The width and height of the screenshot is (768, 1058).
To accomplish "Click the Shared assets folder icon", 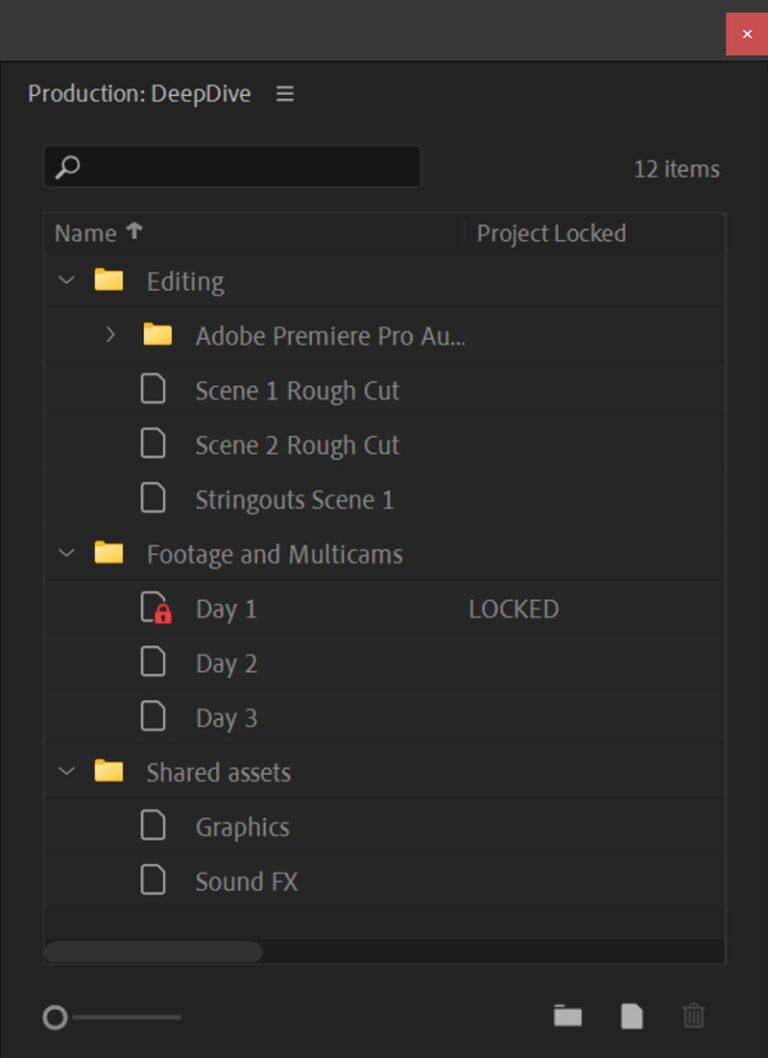I will (x=108, y=771).
